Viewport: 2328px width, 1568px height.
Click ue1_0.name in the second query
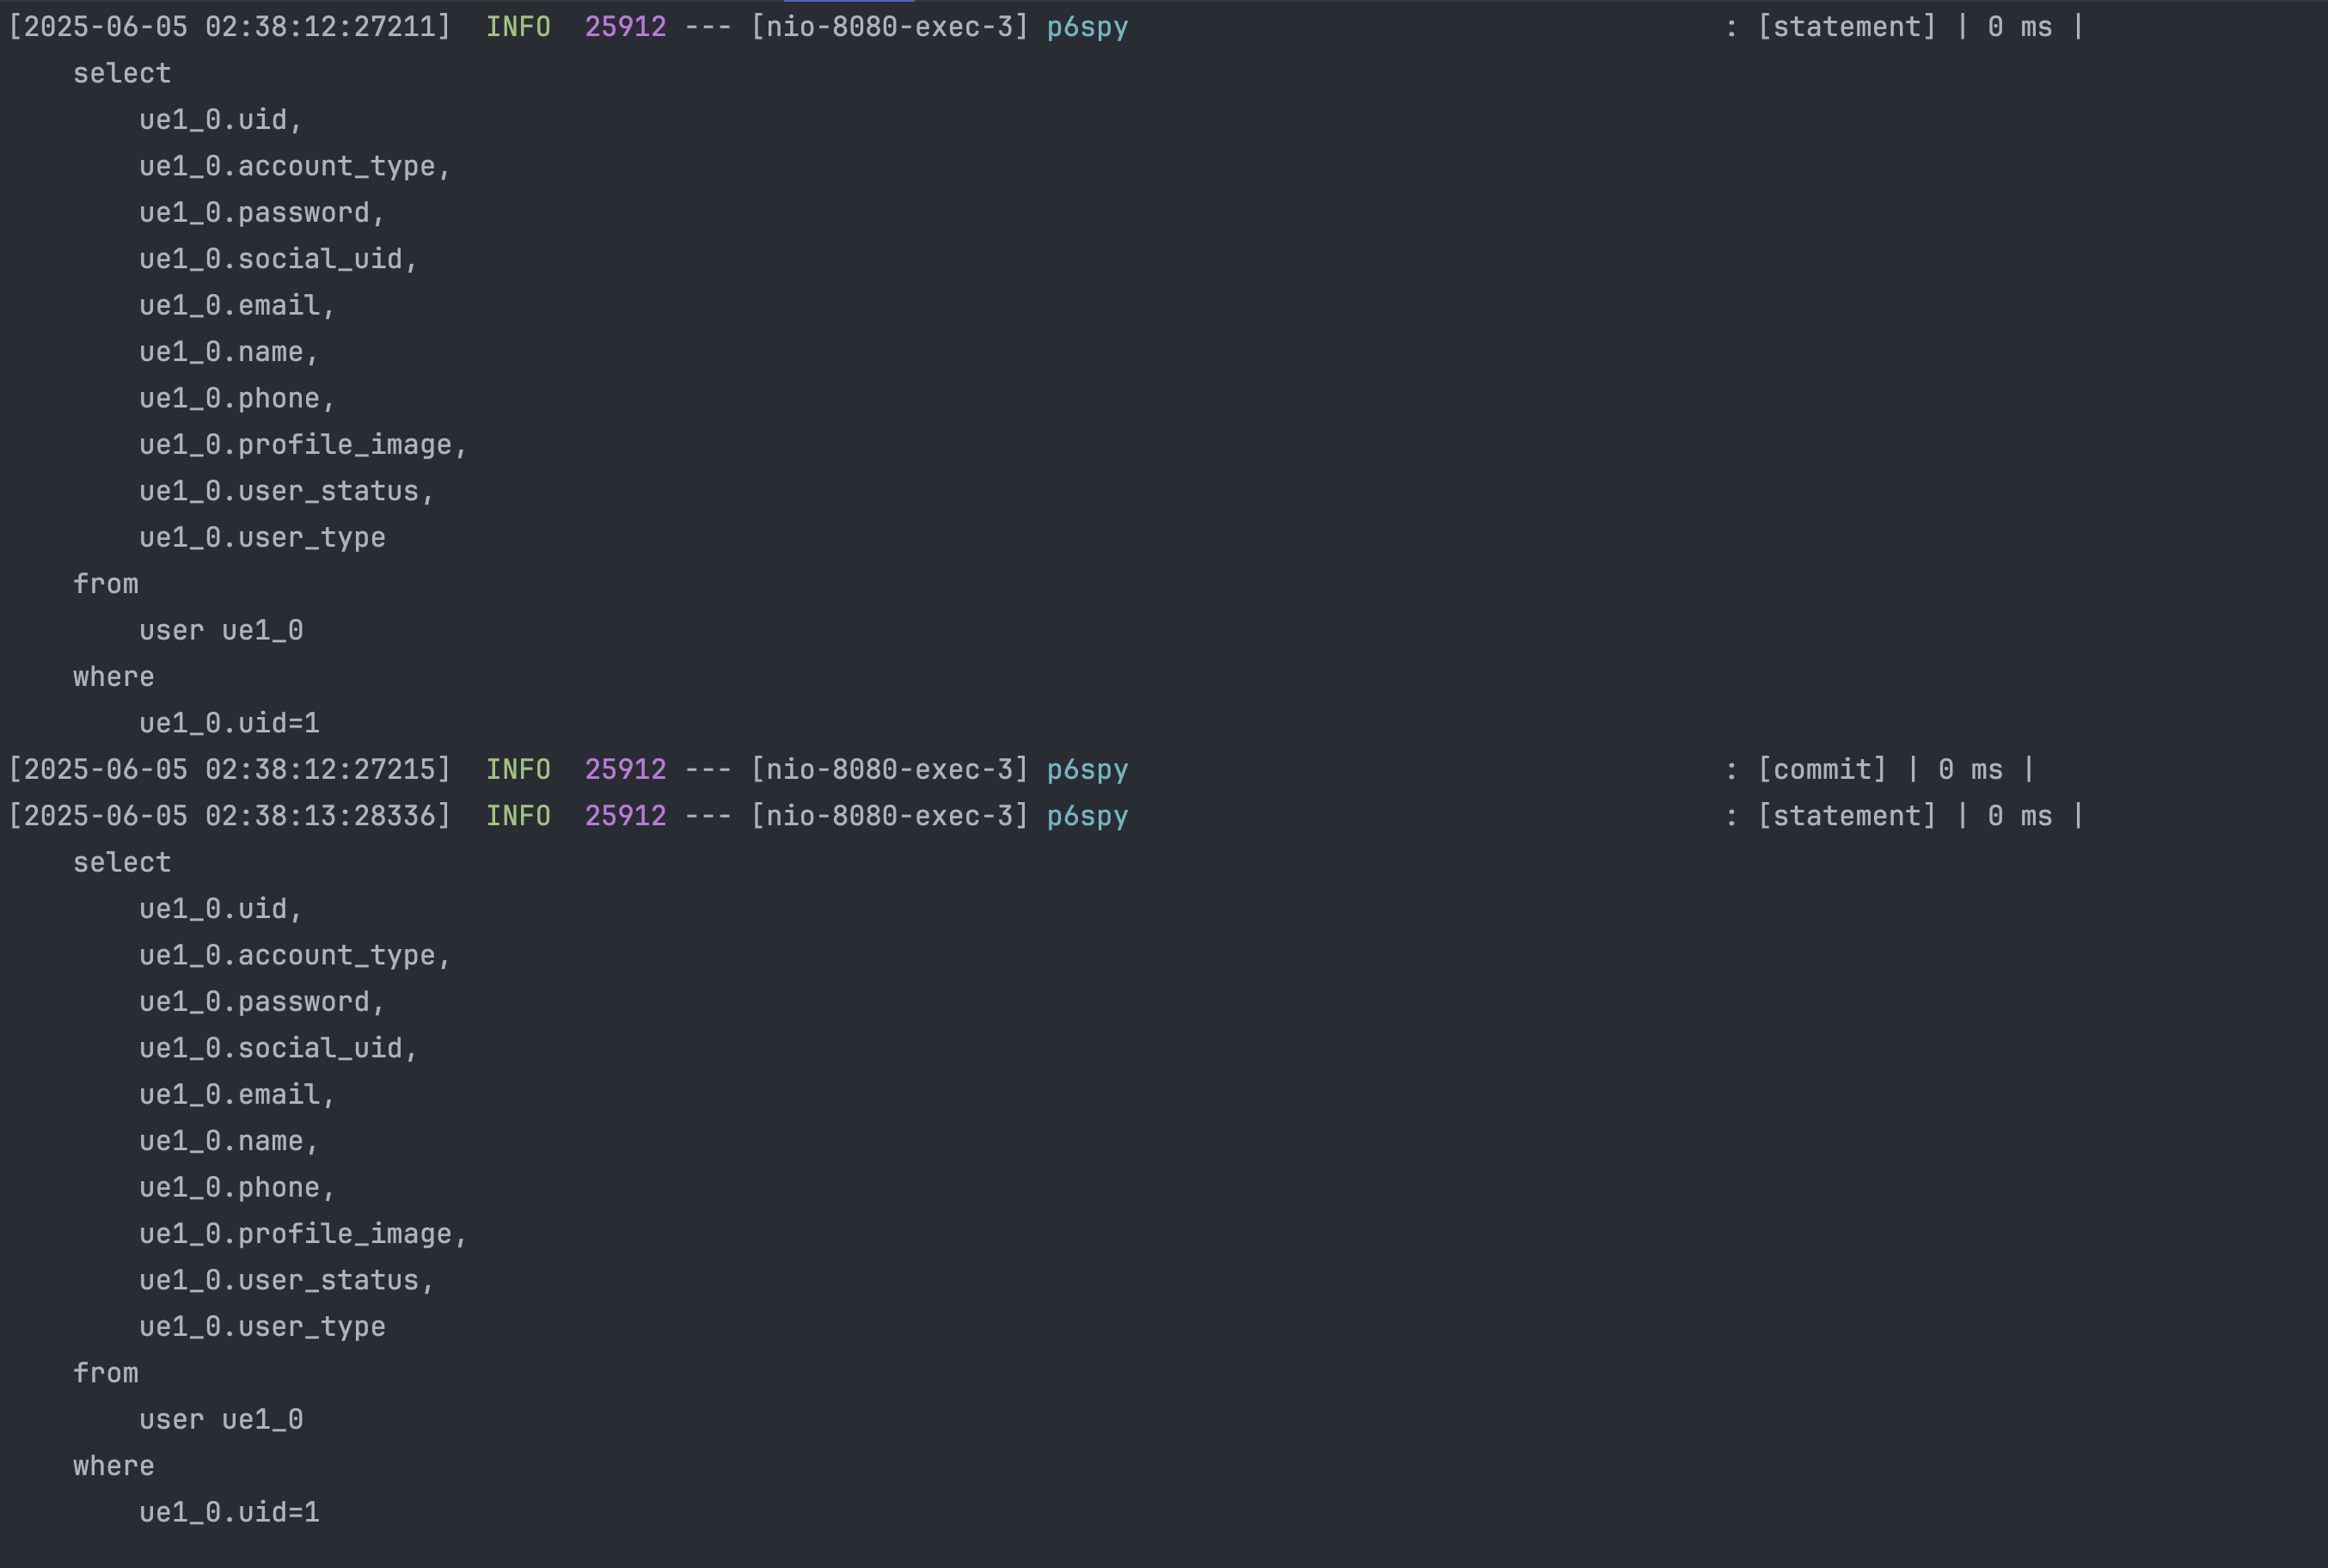[x=229, y=1141]
